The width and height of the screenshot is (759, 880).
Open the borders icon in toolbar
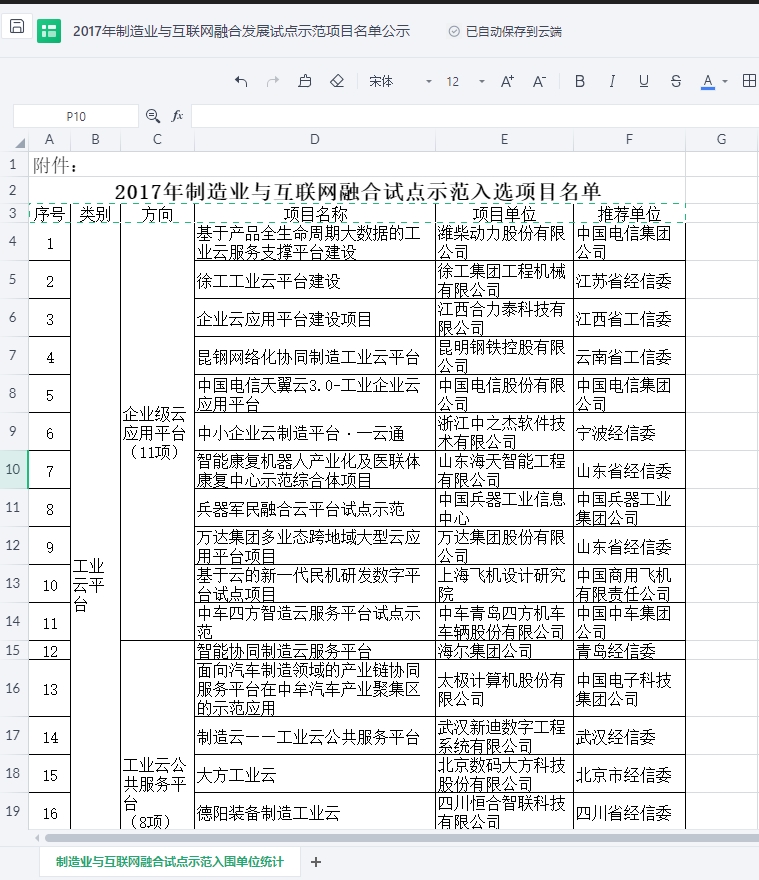point(749,81)
